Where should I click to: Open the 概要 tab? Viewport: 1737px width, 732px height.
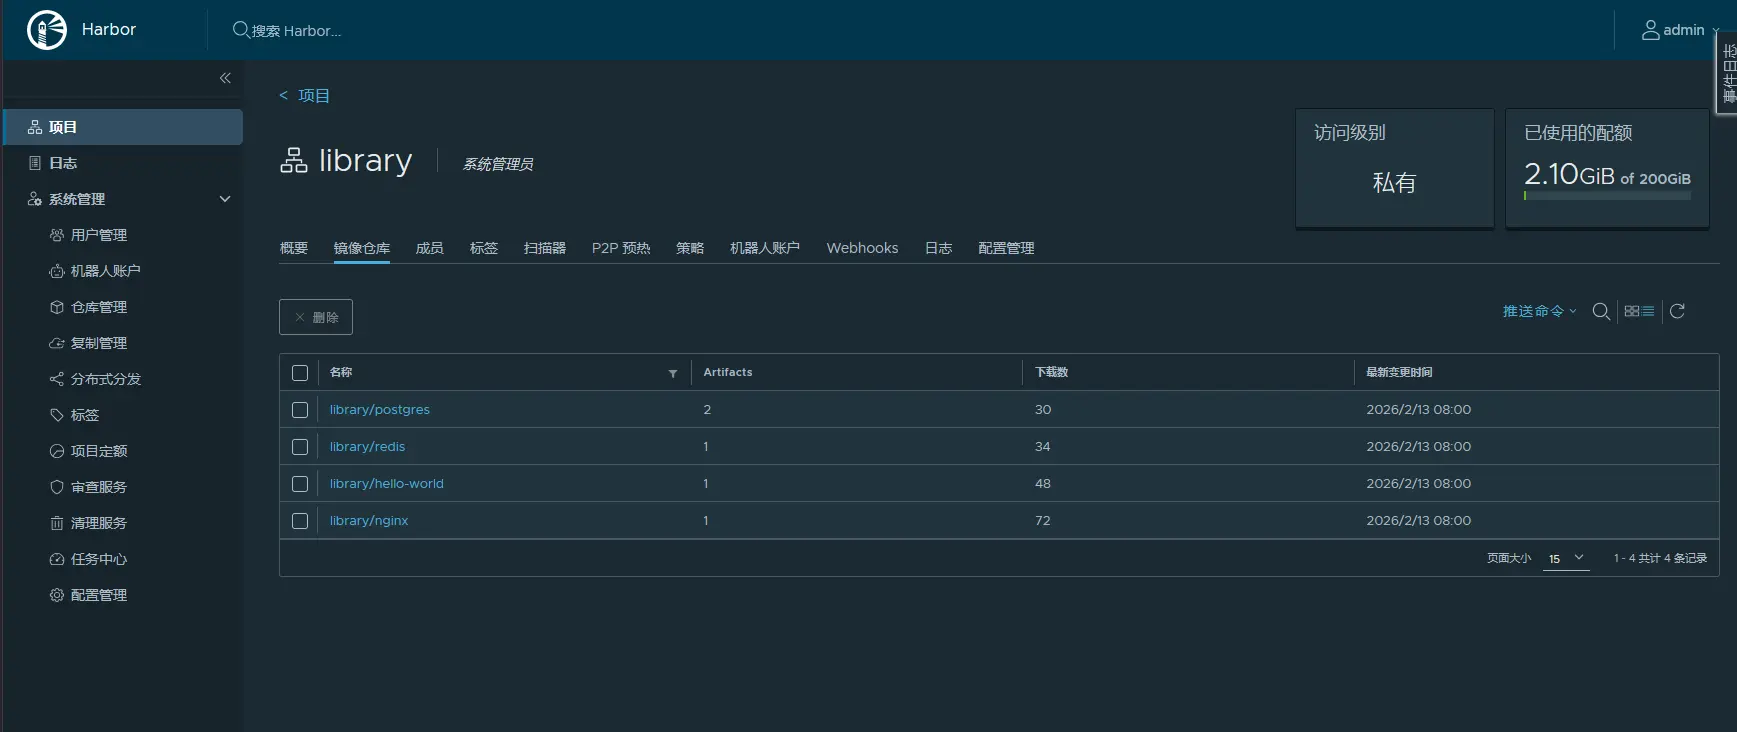294,248
